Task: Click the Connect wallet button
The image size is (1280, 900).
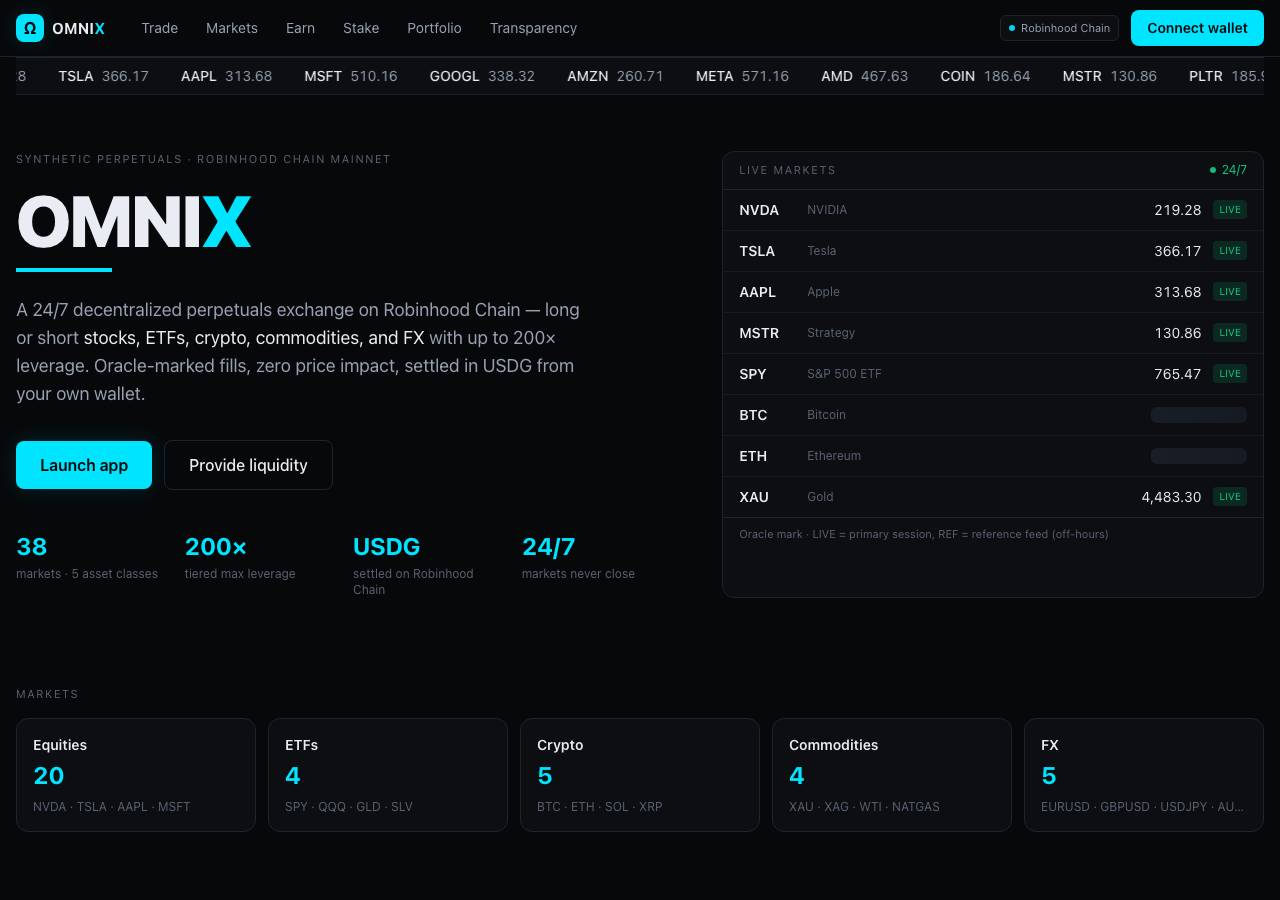Action: pos(1197,28)
